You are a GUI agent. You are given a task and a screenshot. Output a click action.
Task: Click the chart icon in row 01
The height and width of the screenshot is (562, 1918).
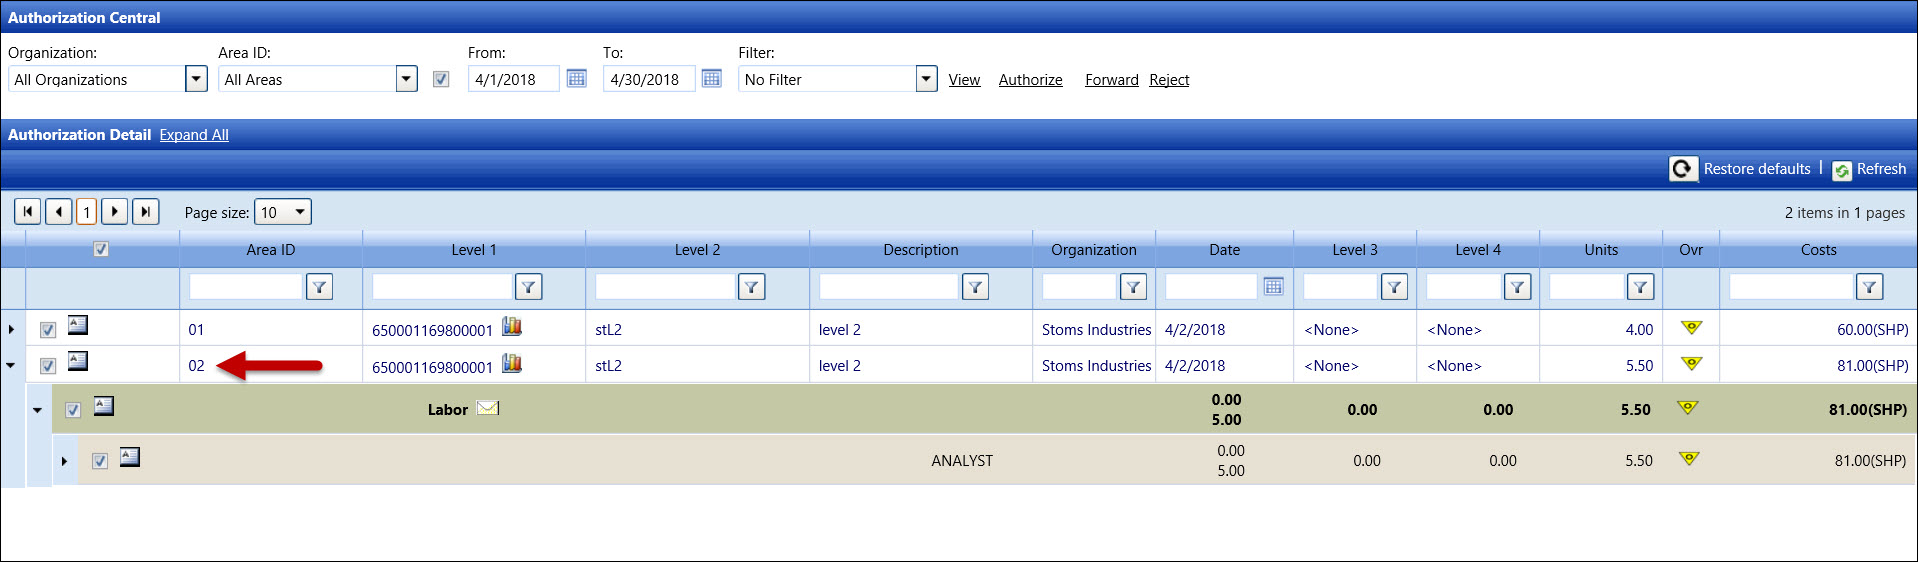(512, 327)
